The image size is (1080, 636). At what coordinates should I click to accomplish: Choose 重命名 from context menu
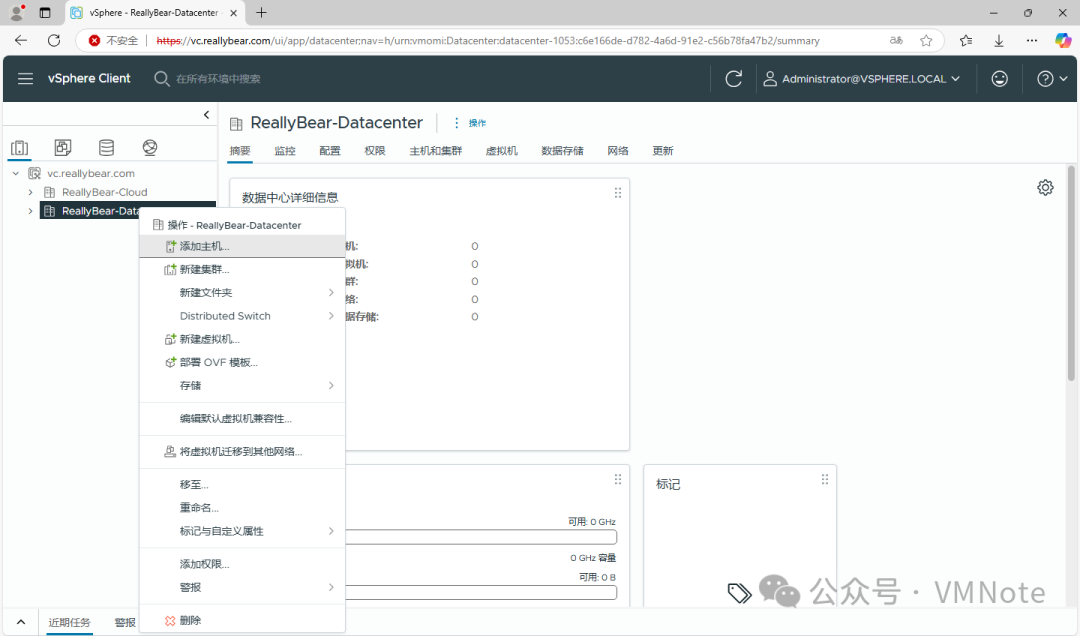click(242, 508)
